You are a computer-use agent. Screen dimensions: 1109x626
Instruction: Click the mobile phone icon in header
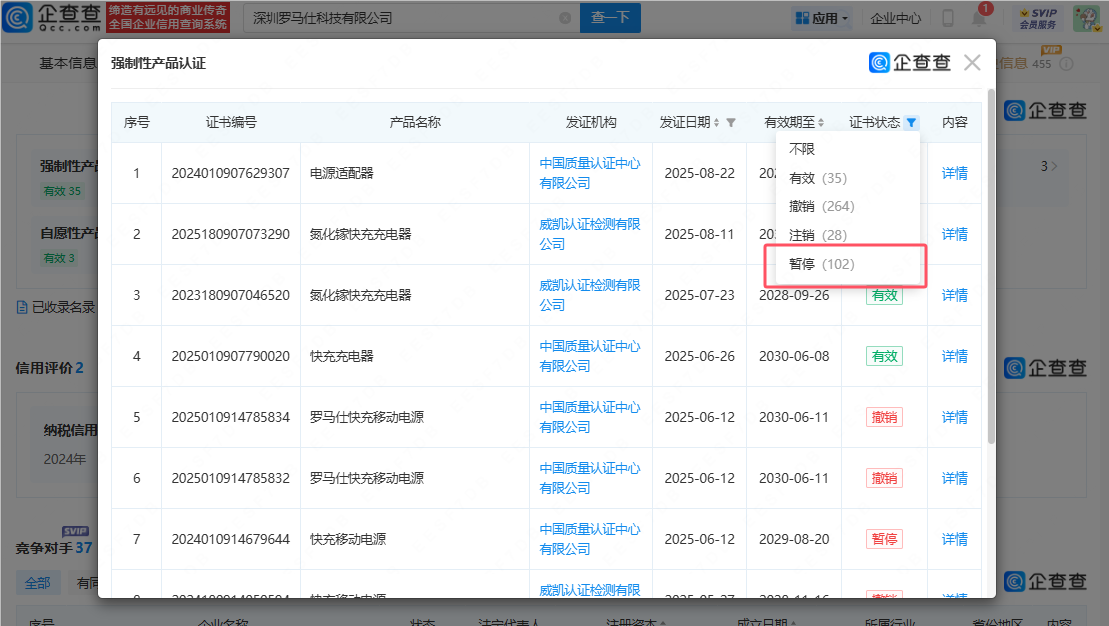click(947, 18)
